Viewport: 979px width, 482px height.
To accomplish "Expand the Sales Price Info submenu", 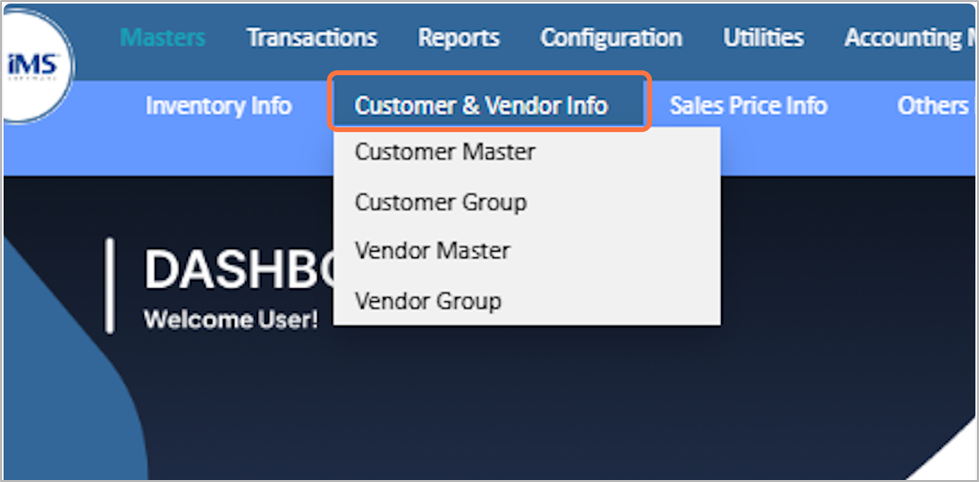I will pyautogui.click(x=748, y=105).
